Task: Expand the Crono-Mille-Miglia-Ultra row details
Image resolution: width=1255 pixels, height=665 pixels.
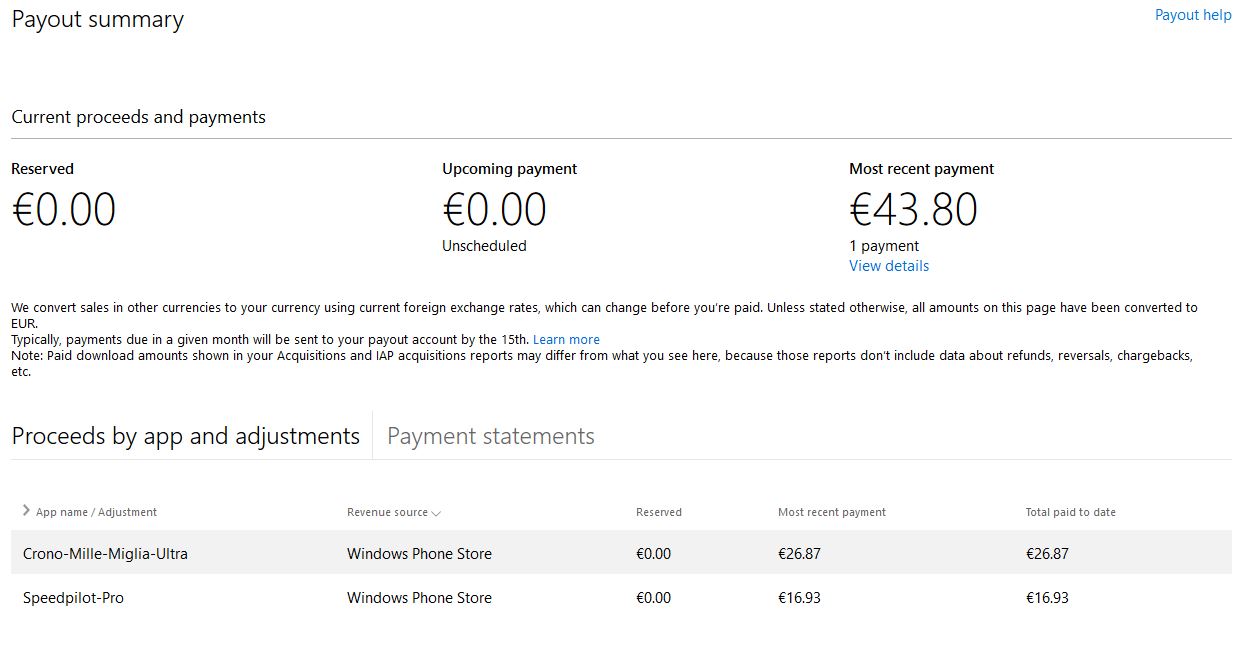Action: 25,553
